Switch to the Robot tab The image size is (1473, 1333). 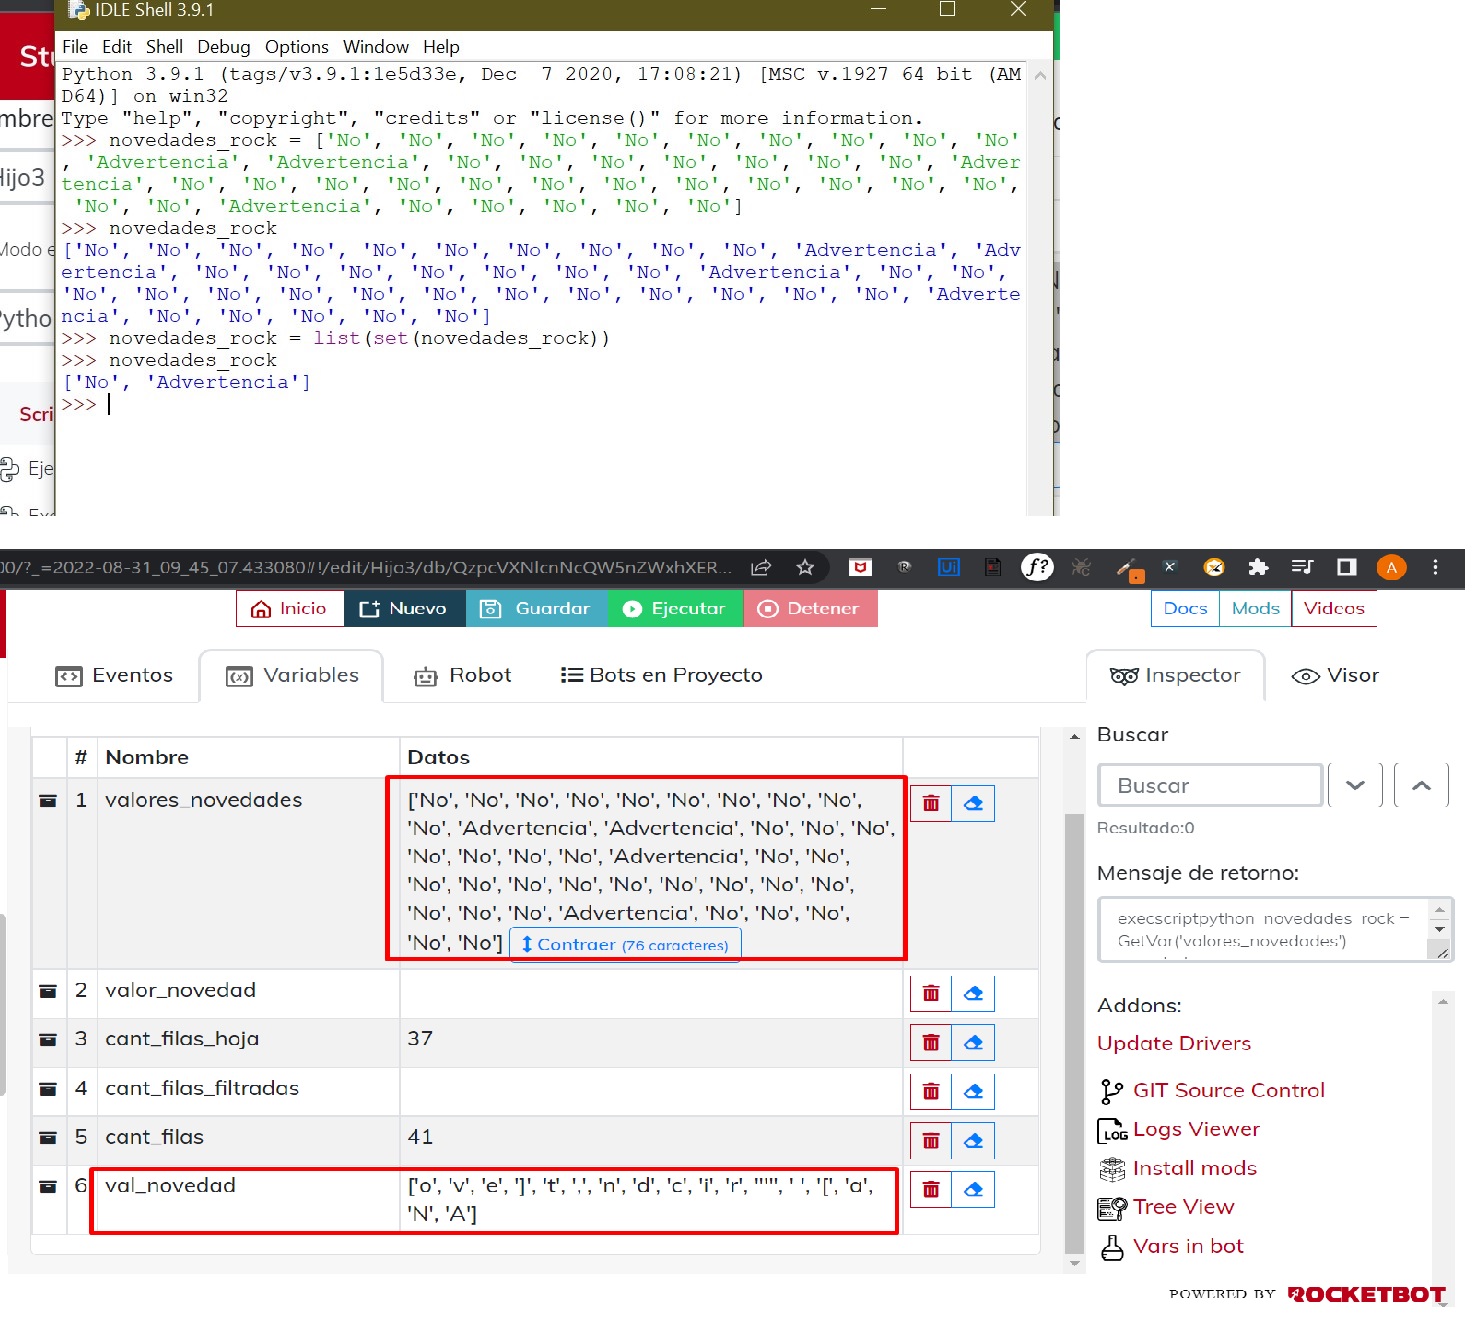[463, 676]
